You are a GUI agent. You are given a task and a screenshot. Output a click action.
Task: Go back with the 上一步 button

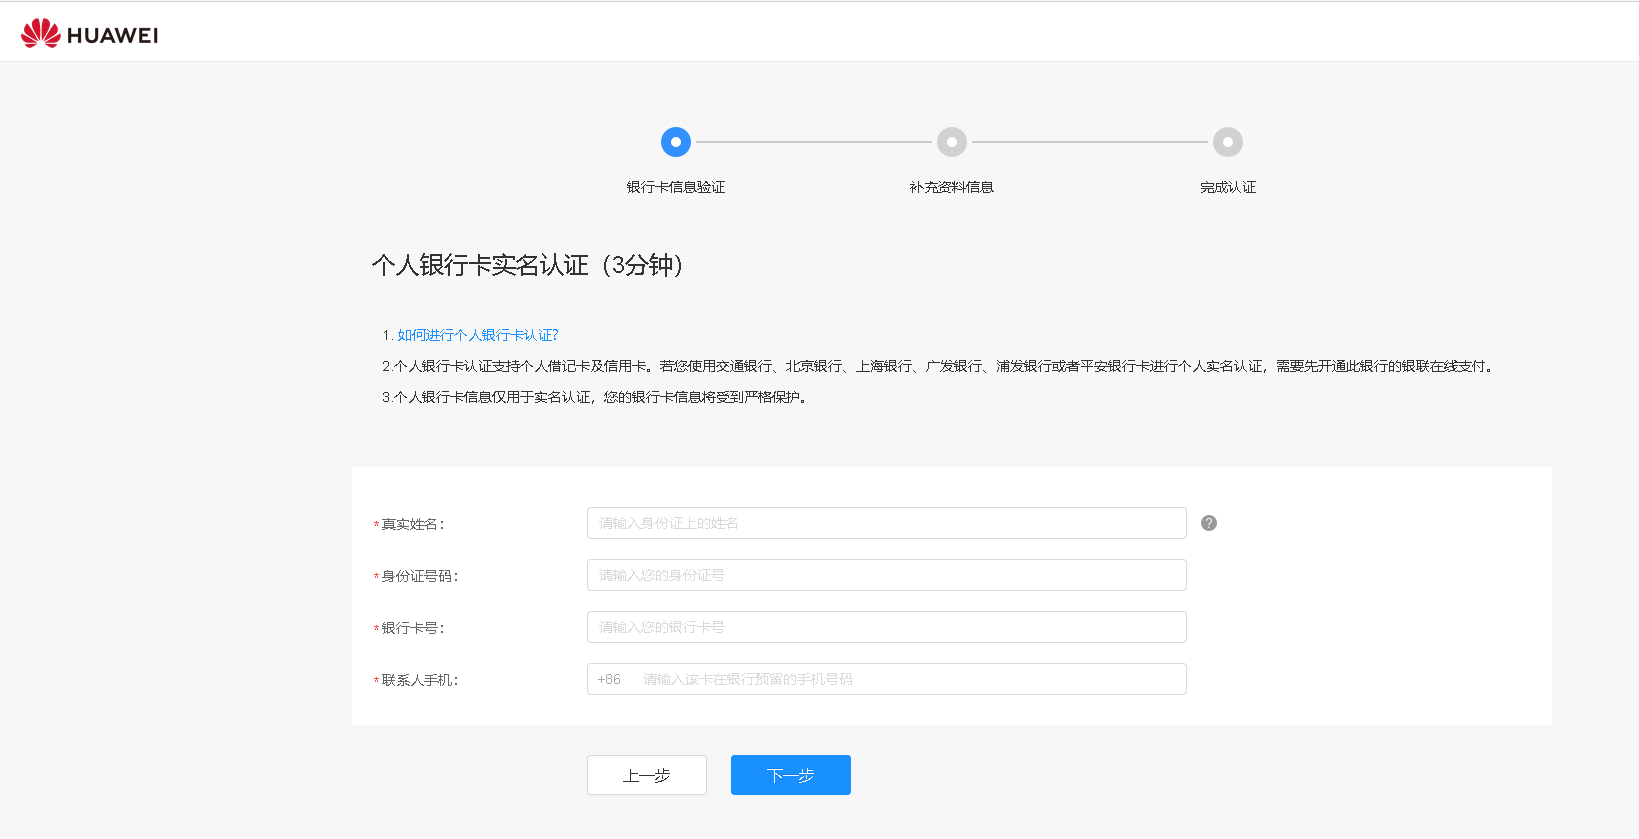pyautogui.click(x=647, y=775)
